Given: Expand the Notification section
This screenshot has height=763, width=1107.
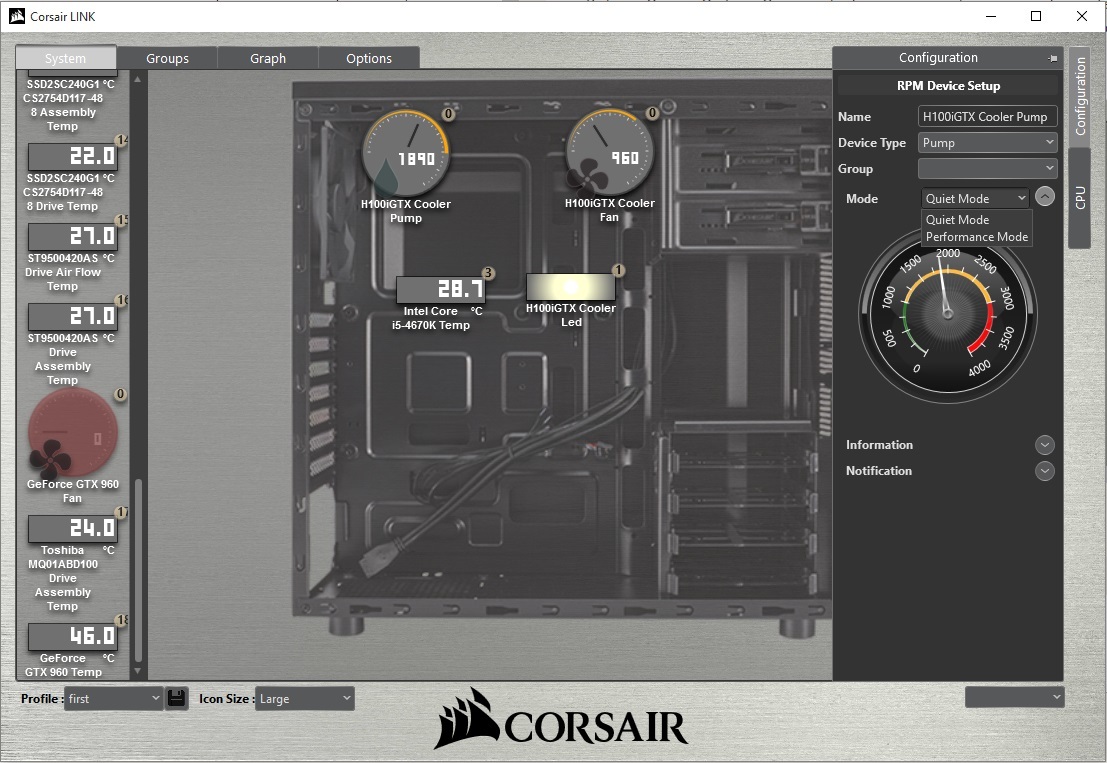Looking at the screenshot, I should (x=1045, y=470).
